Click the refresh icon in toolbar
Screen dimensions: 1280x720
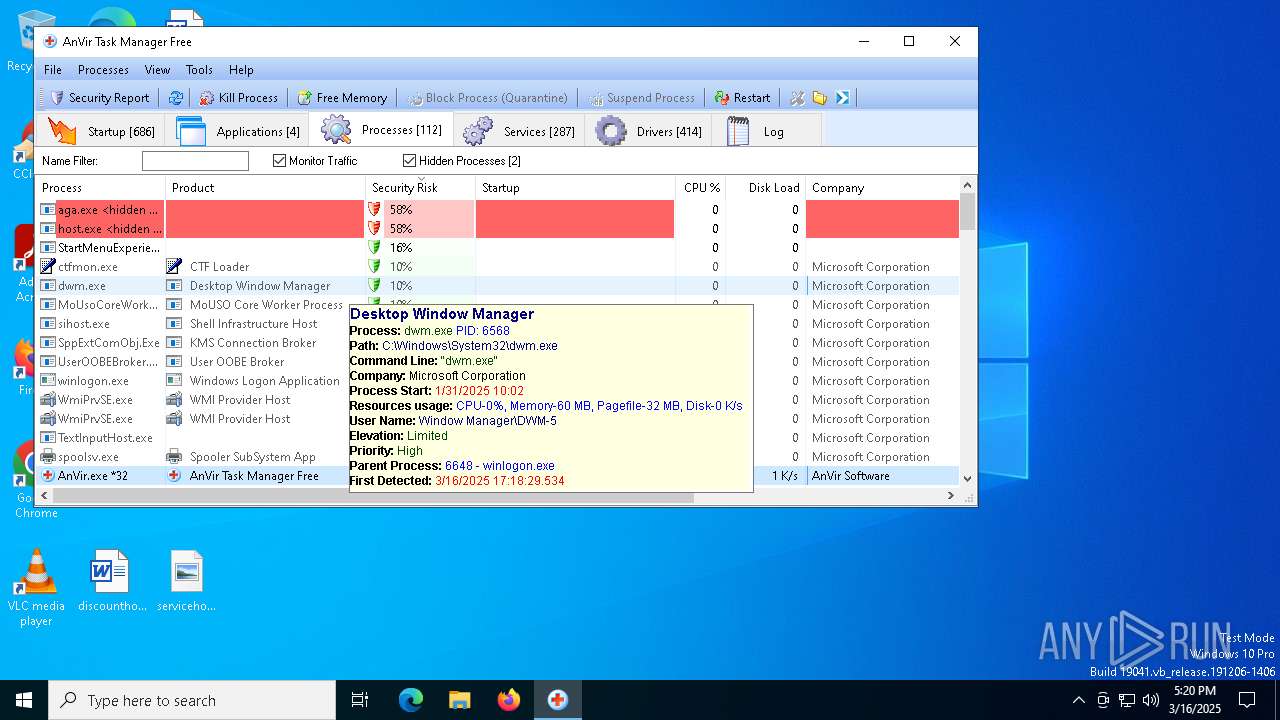pyautogui.click(x=176, y=98)
